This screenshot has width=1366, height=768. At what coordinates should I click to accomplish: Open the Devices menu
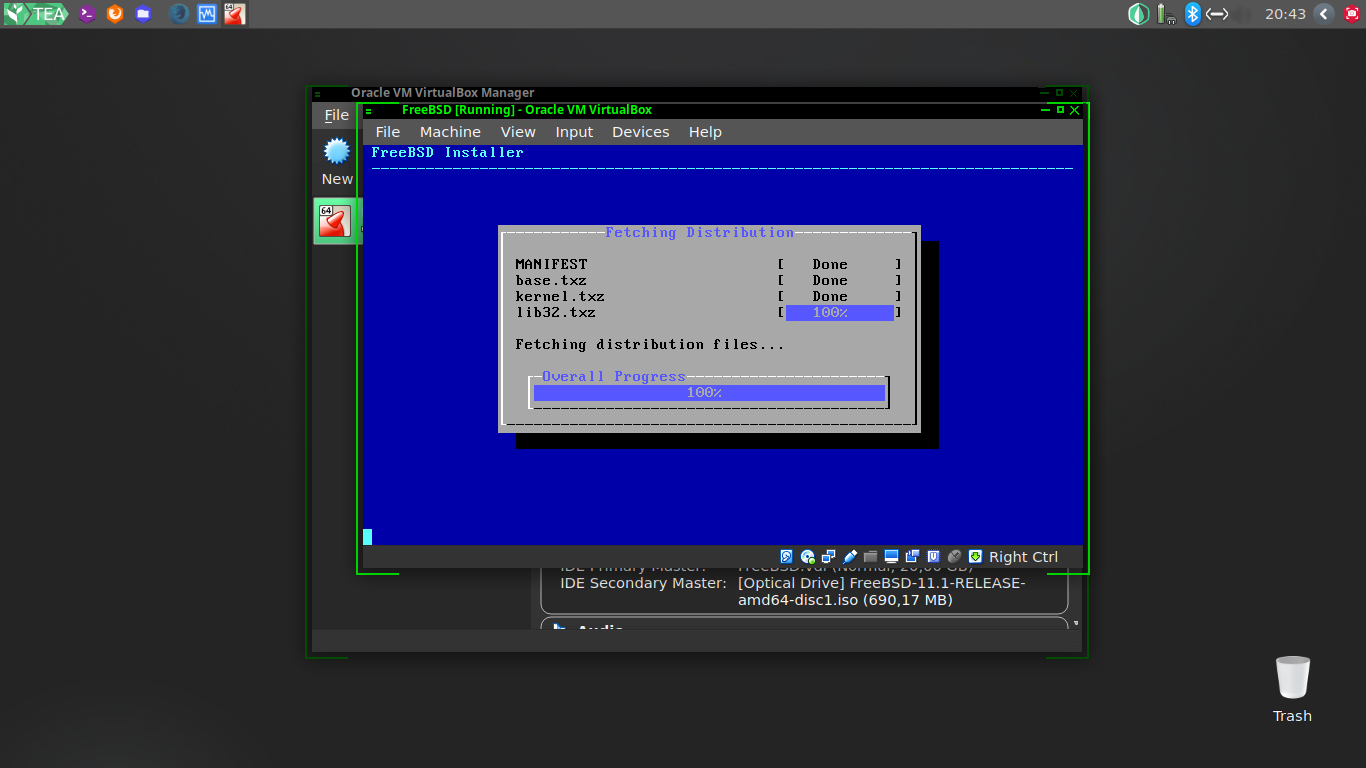point(641,132)
